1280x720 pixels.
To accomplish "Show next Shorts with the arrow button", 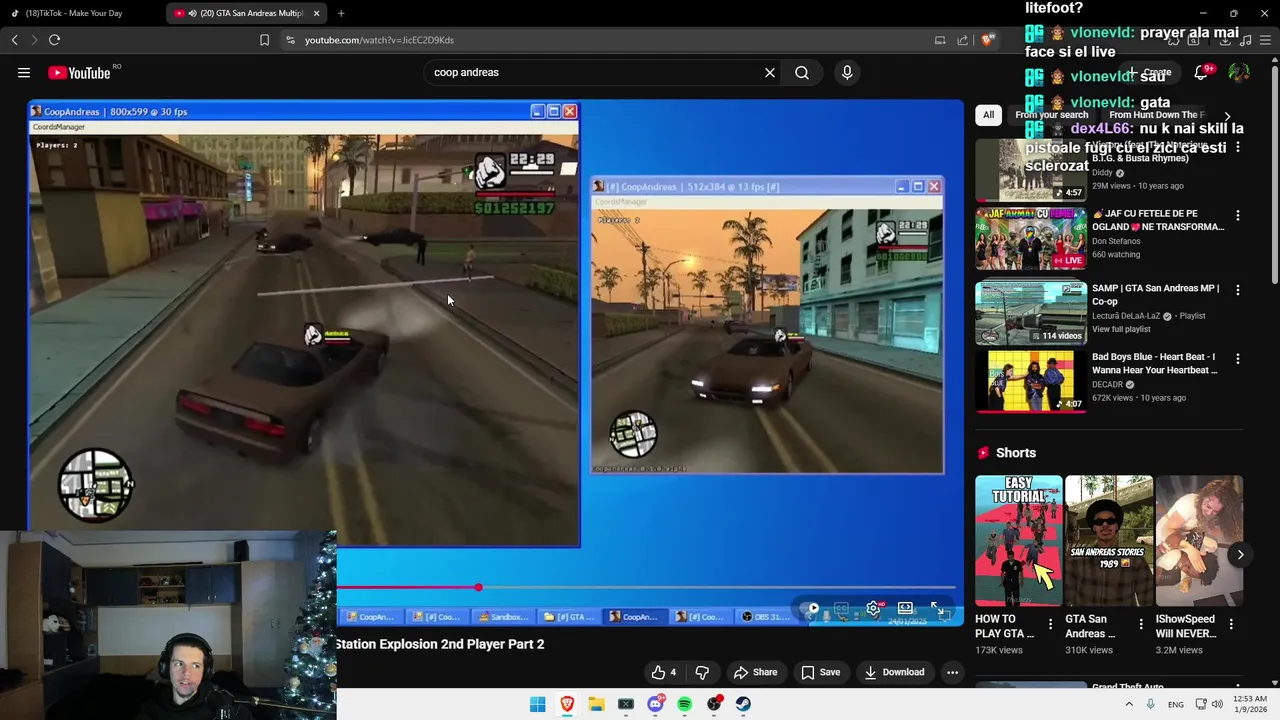I will point(1240,555).
